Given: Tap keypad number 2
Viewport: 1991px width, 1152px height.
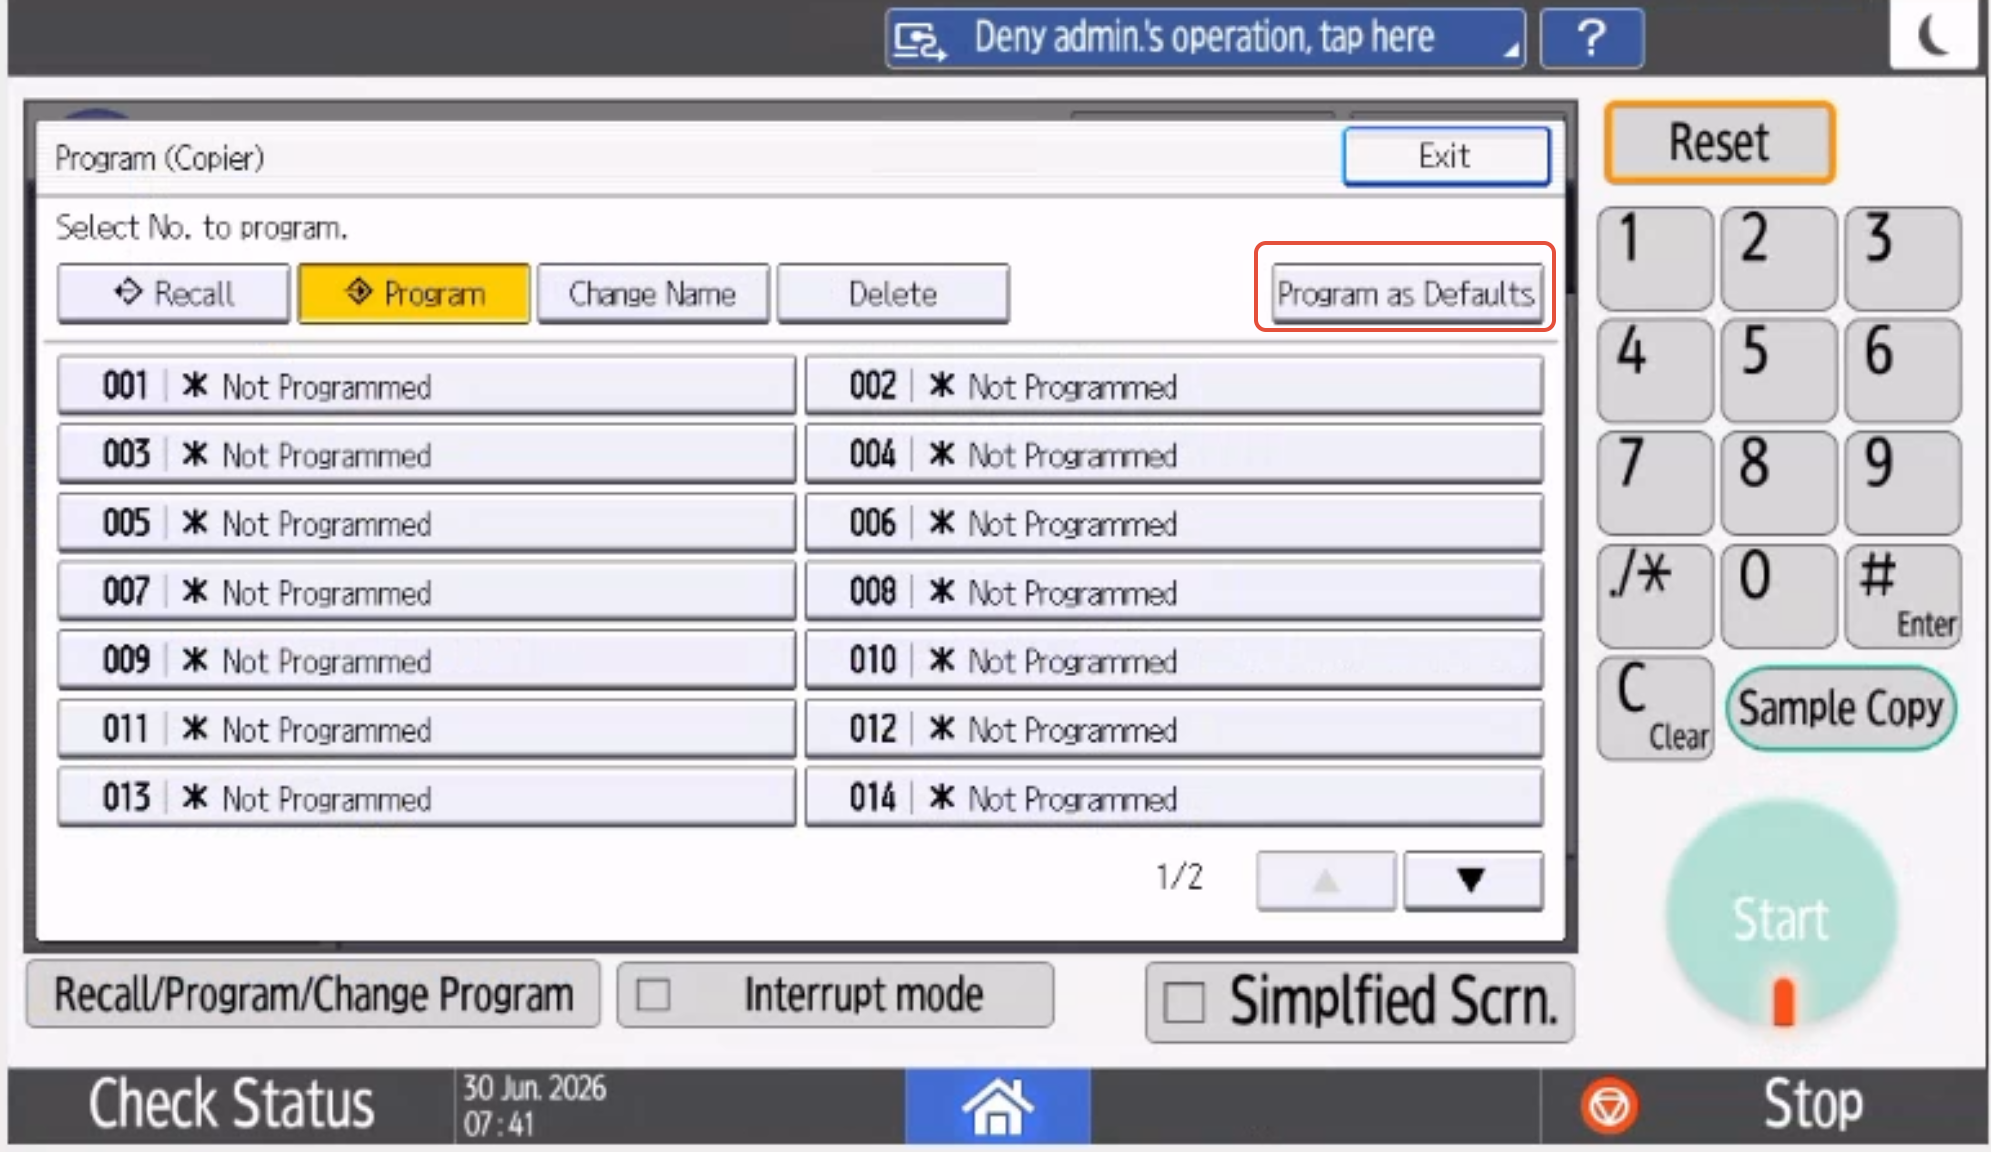Looking at the screenshot, I should [1778, 259].
